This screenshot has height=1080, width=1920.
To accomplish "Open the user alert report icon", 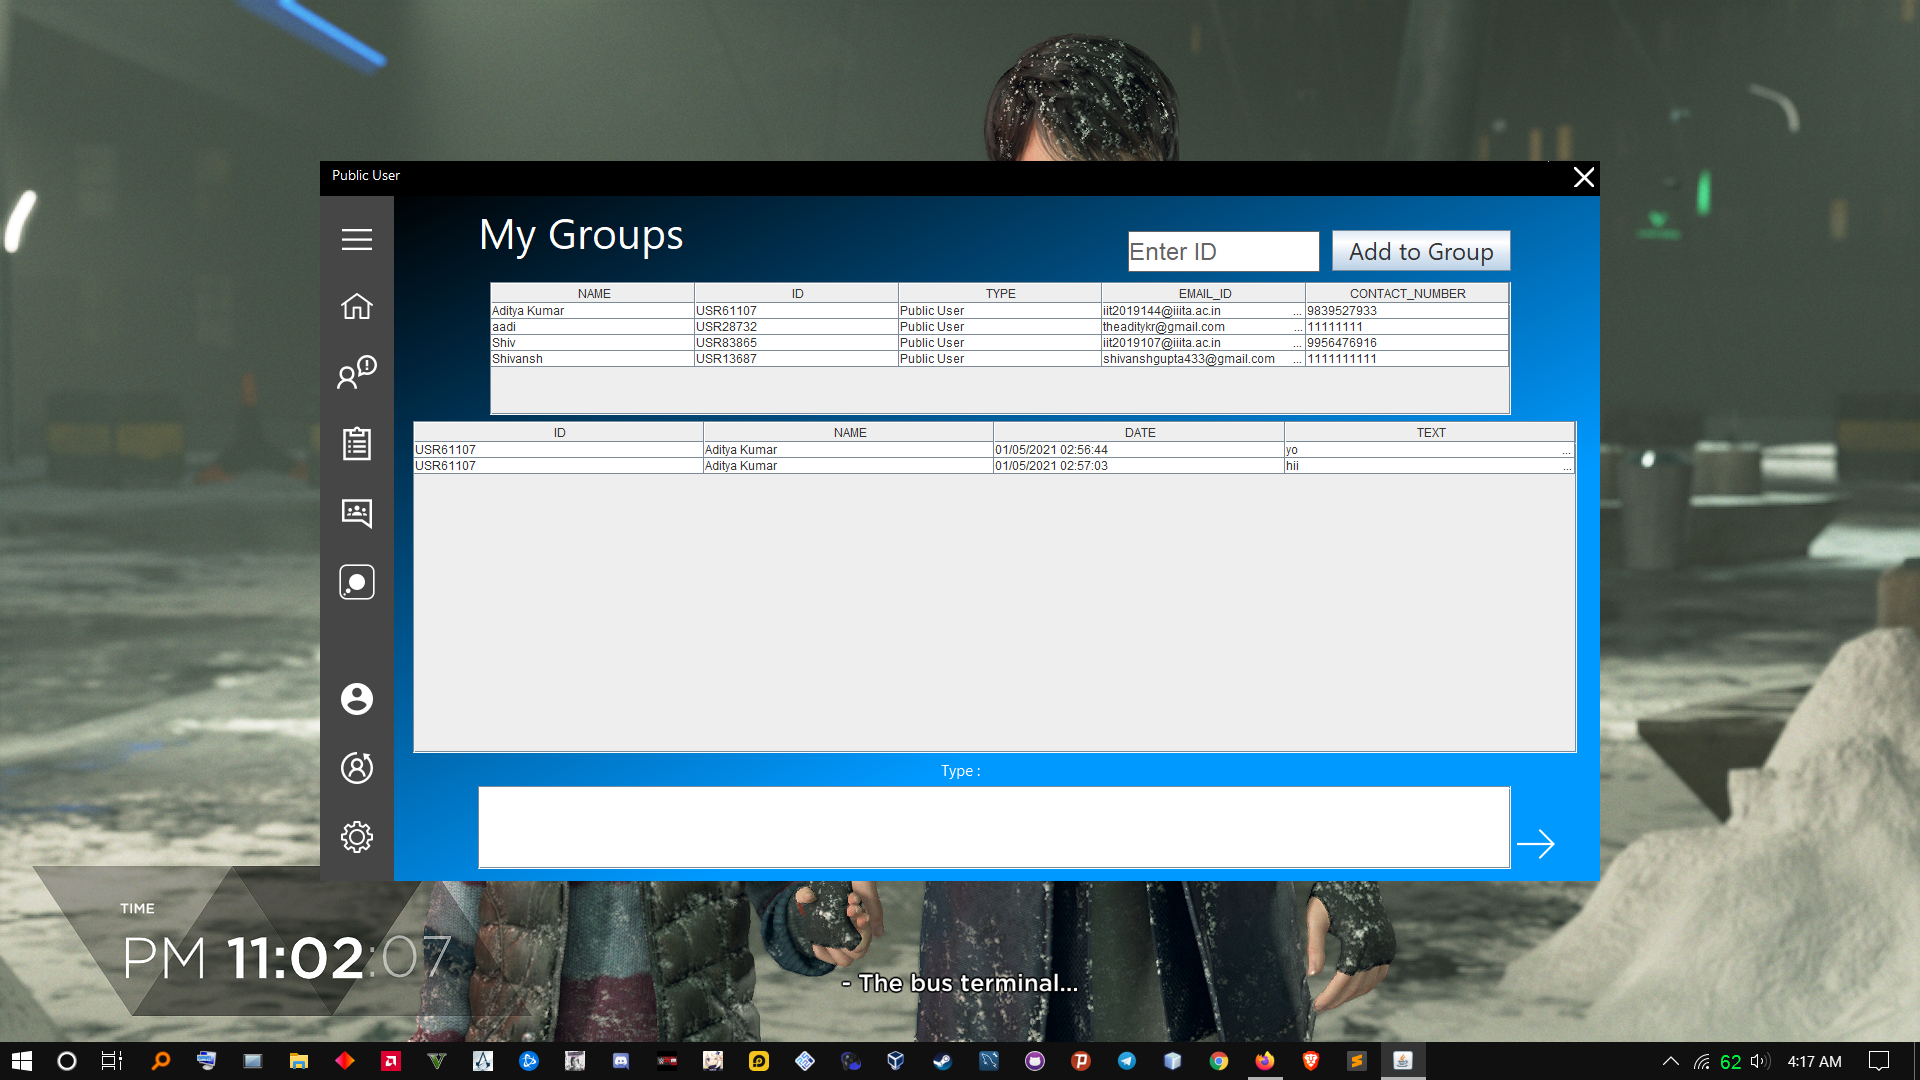I will [356, 372].
